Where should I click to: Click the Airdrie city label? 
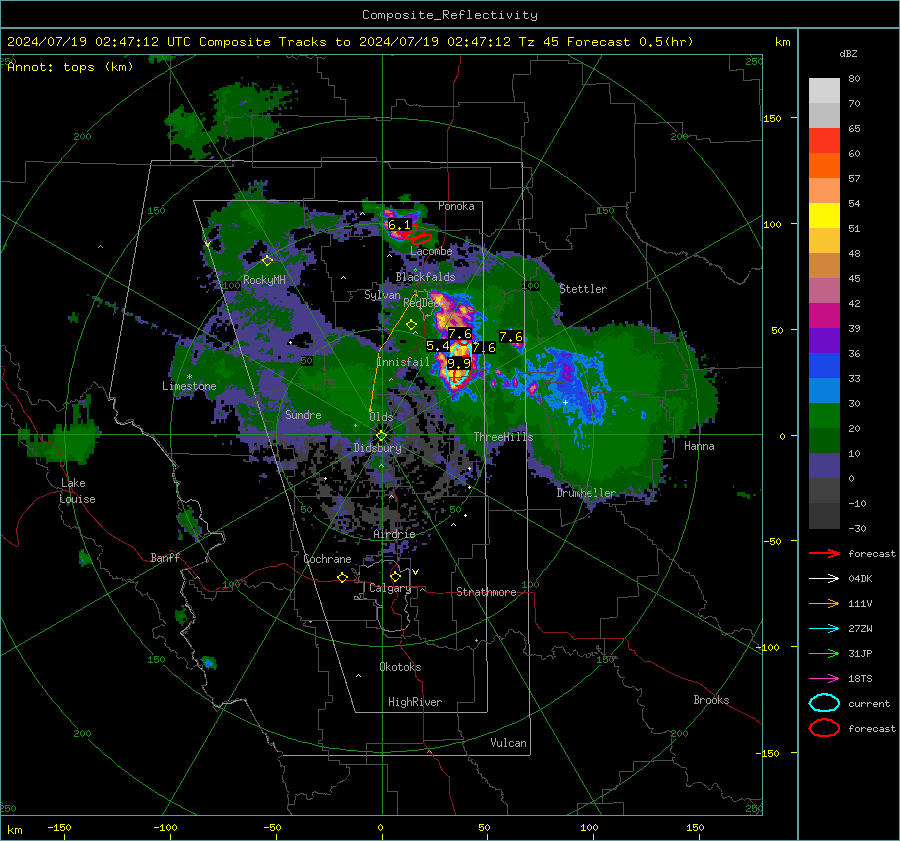coord(394,534)
